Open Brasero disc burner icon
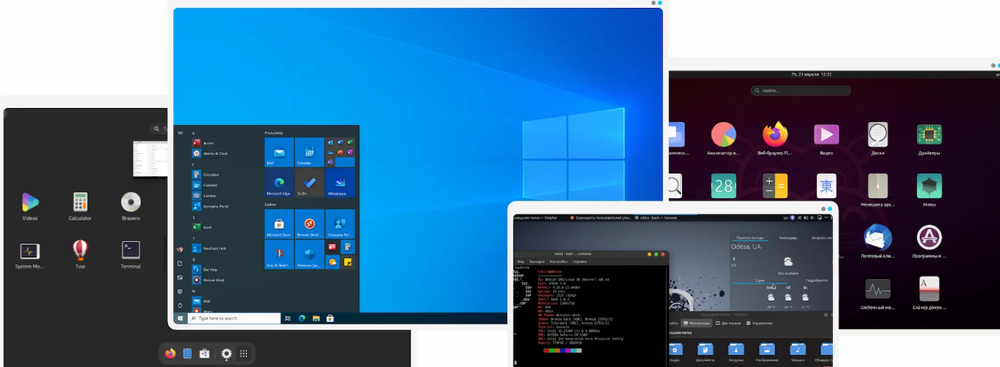Image resolution: width=1000 pixels, height=367 pixels. click(x=131, y=202)
